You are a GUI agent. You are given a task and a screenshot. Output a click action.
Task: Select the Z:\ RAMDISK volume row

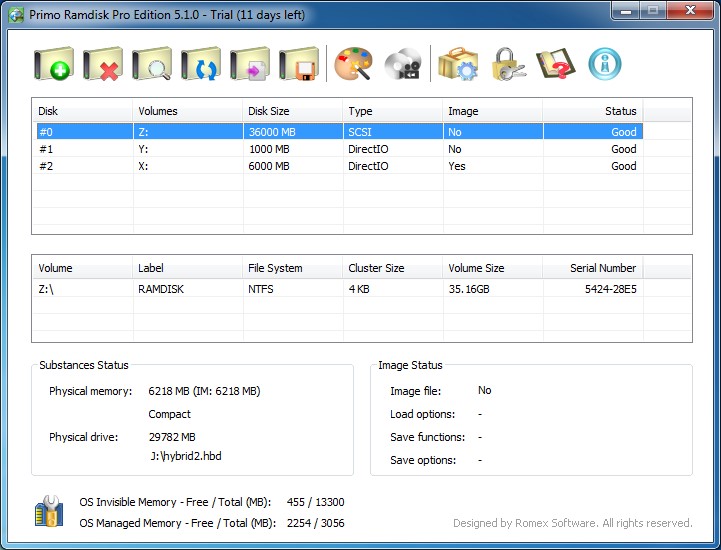click(339, 289)
